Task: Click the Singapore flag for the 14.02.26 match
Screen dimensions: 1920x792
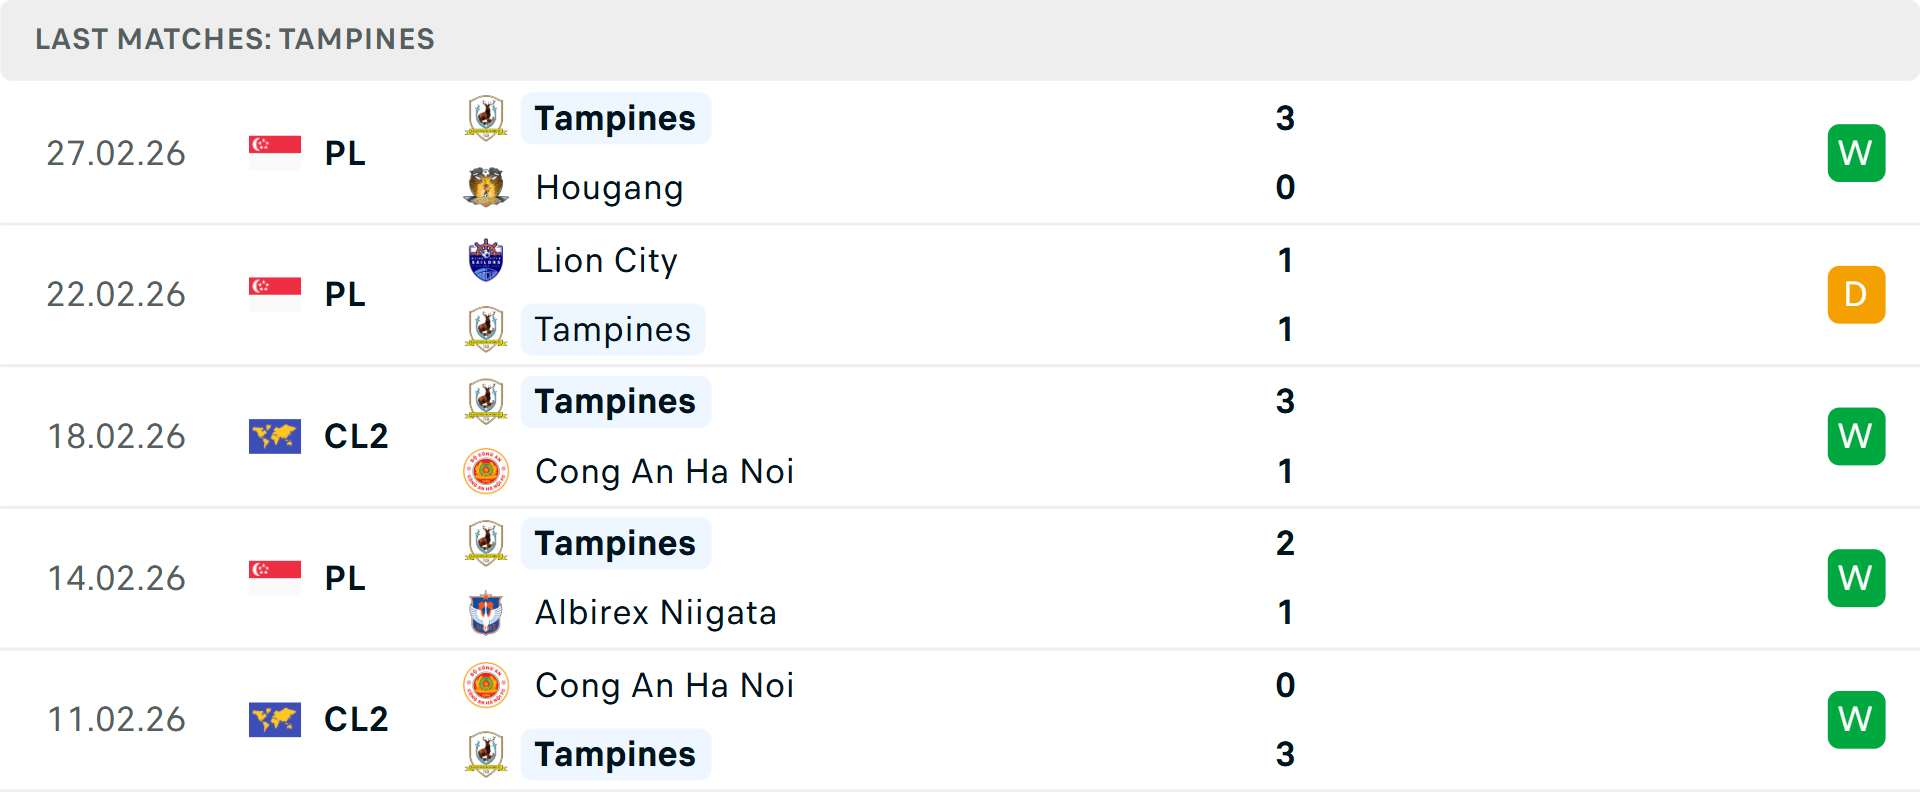Action: click(275, 578)
